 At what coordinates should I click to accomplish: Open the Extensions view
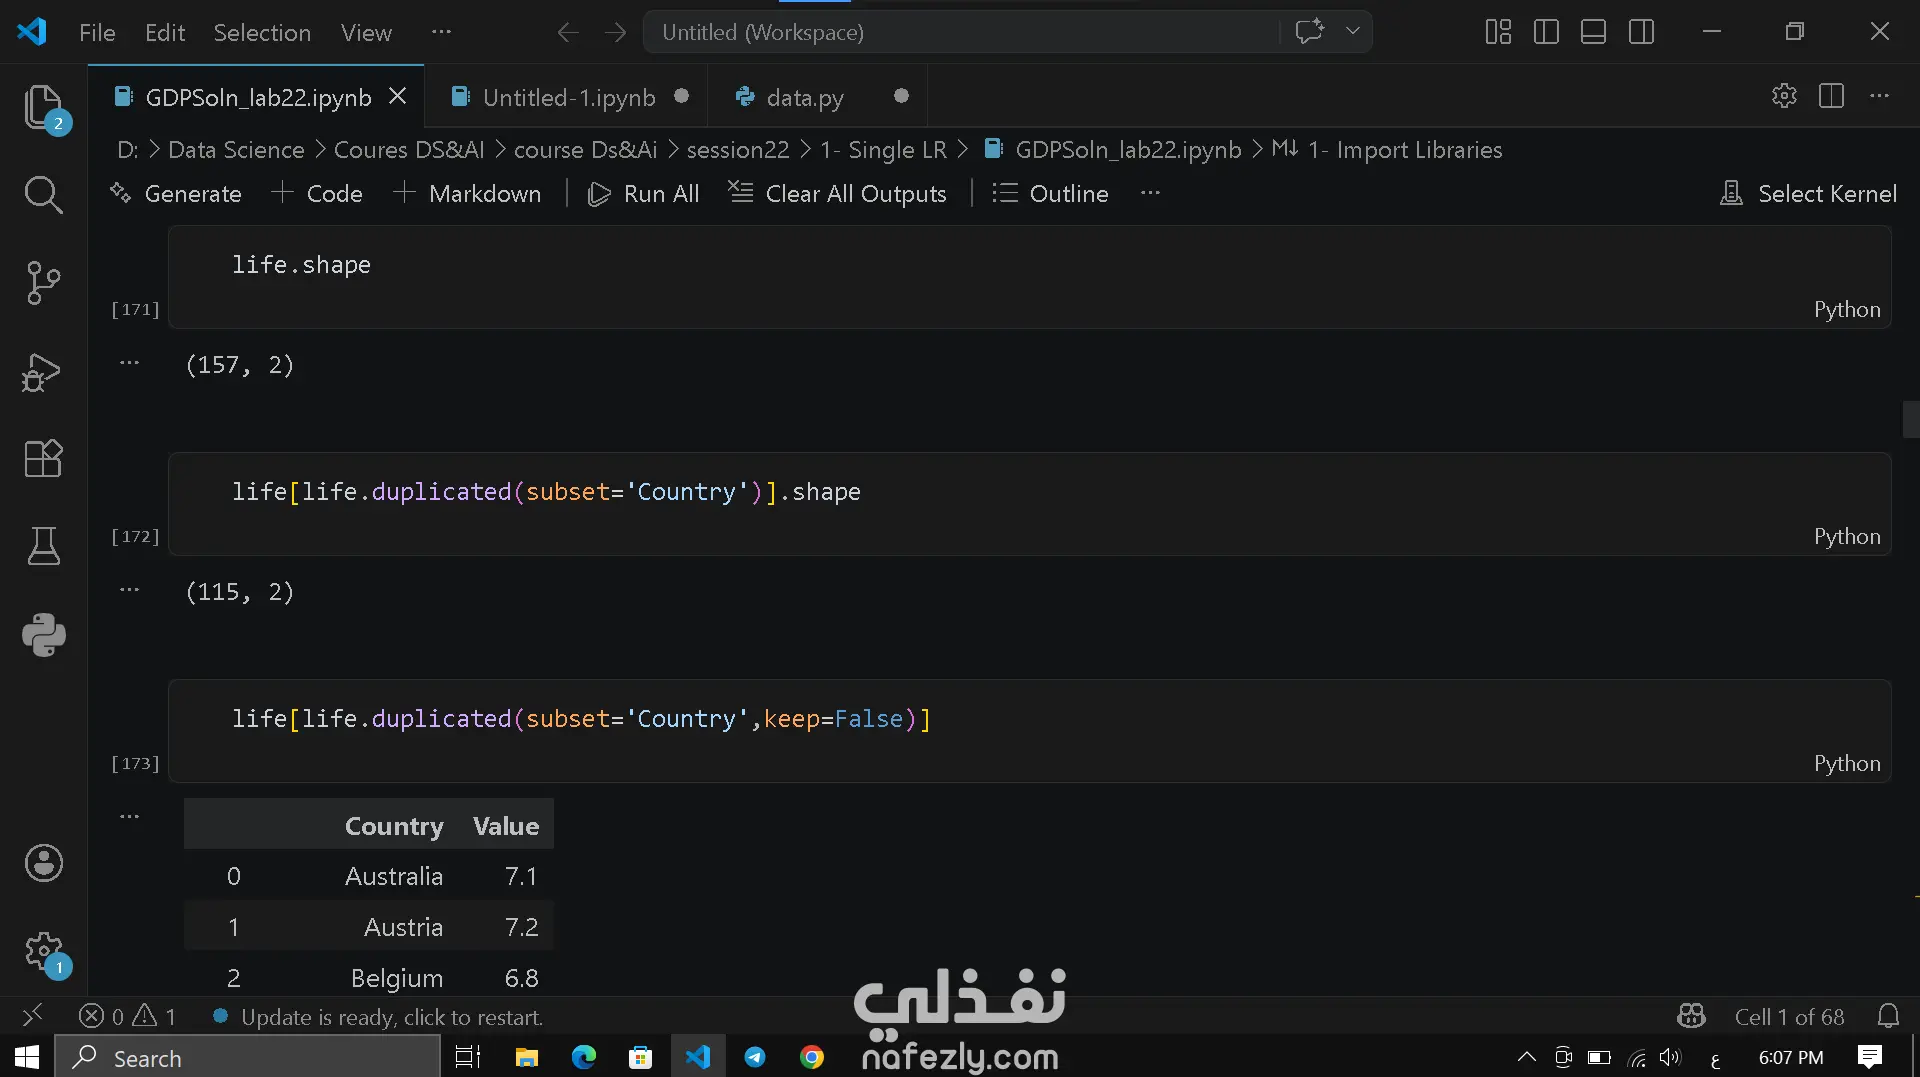coord(43,459)
